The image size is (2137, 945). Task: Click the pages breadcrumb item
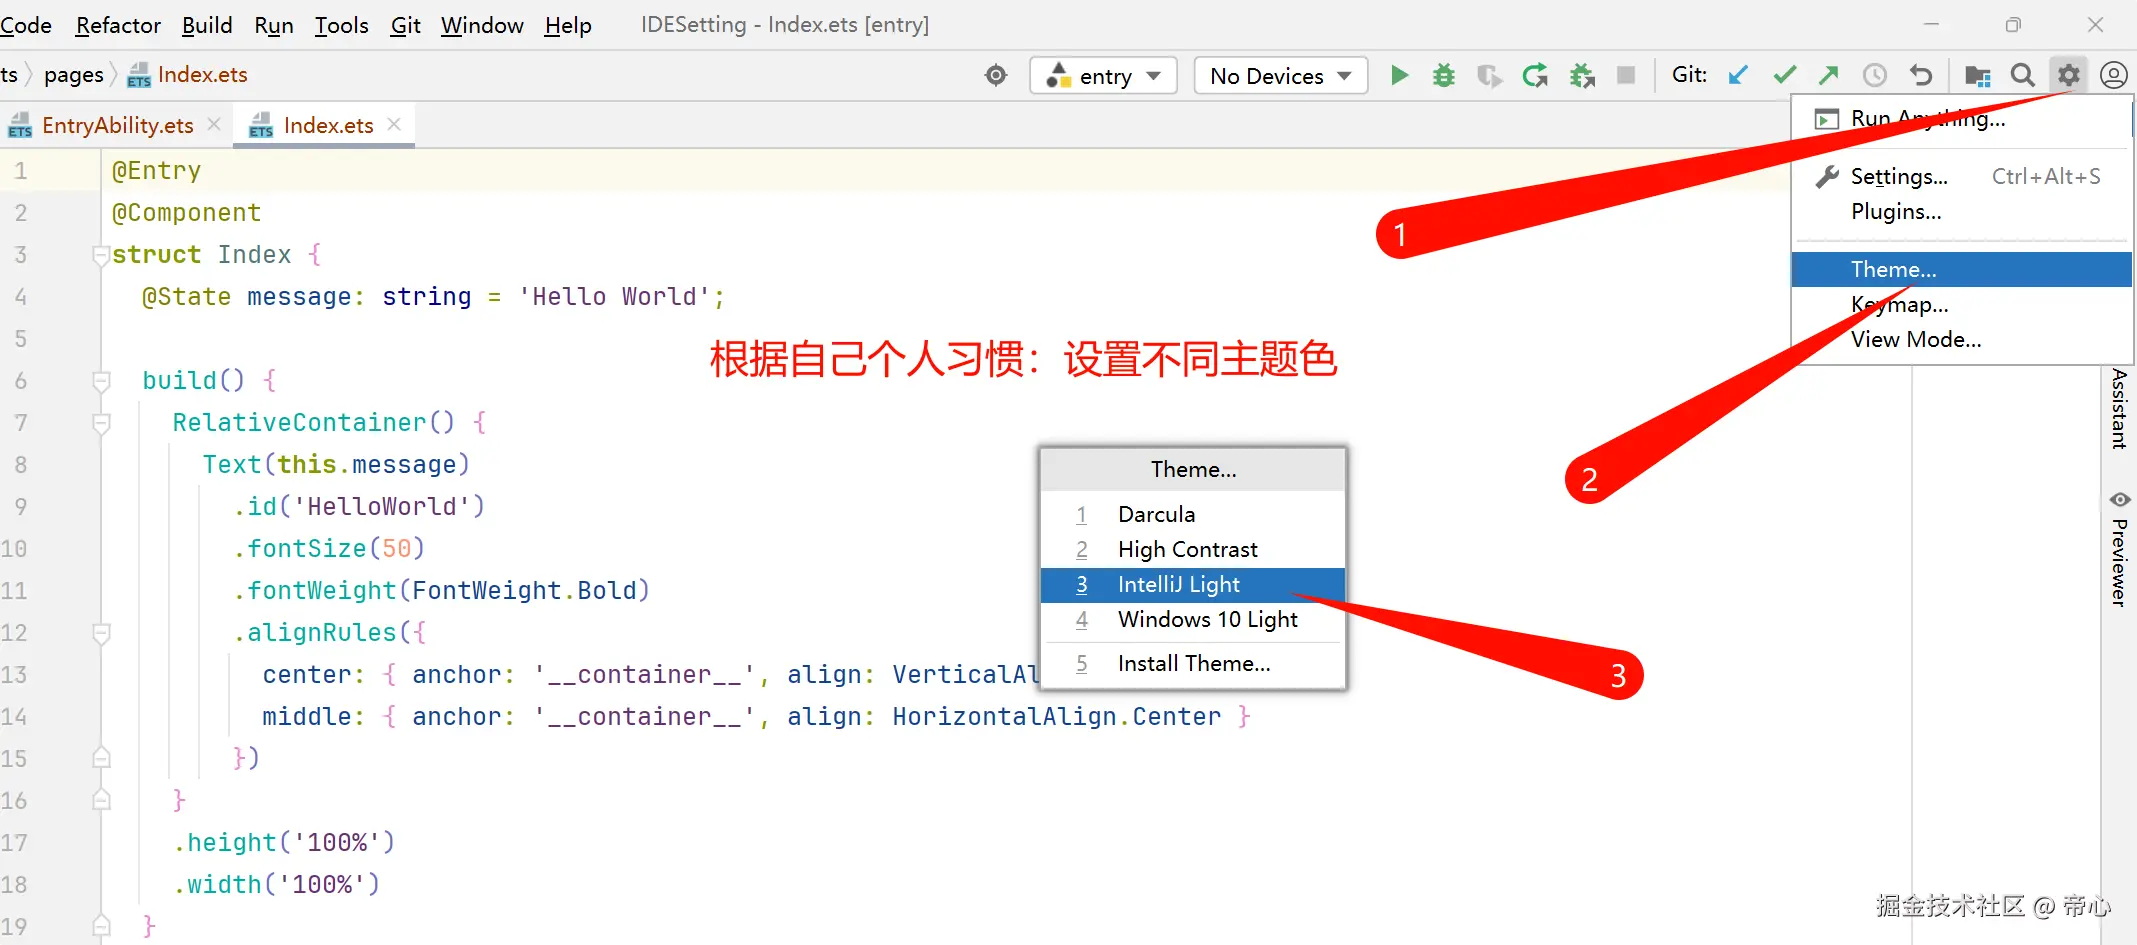pos(74,75)
